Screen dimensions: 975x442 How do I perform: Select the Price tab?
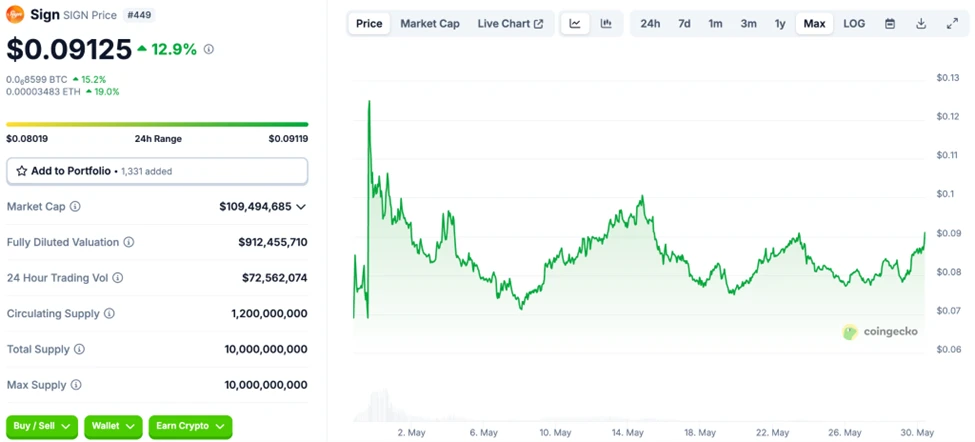pos(369,24)
